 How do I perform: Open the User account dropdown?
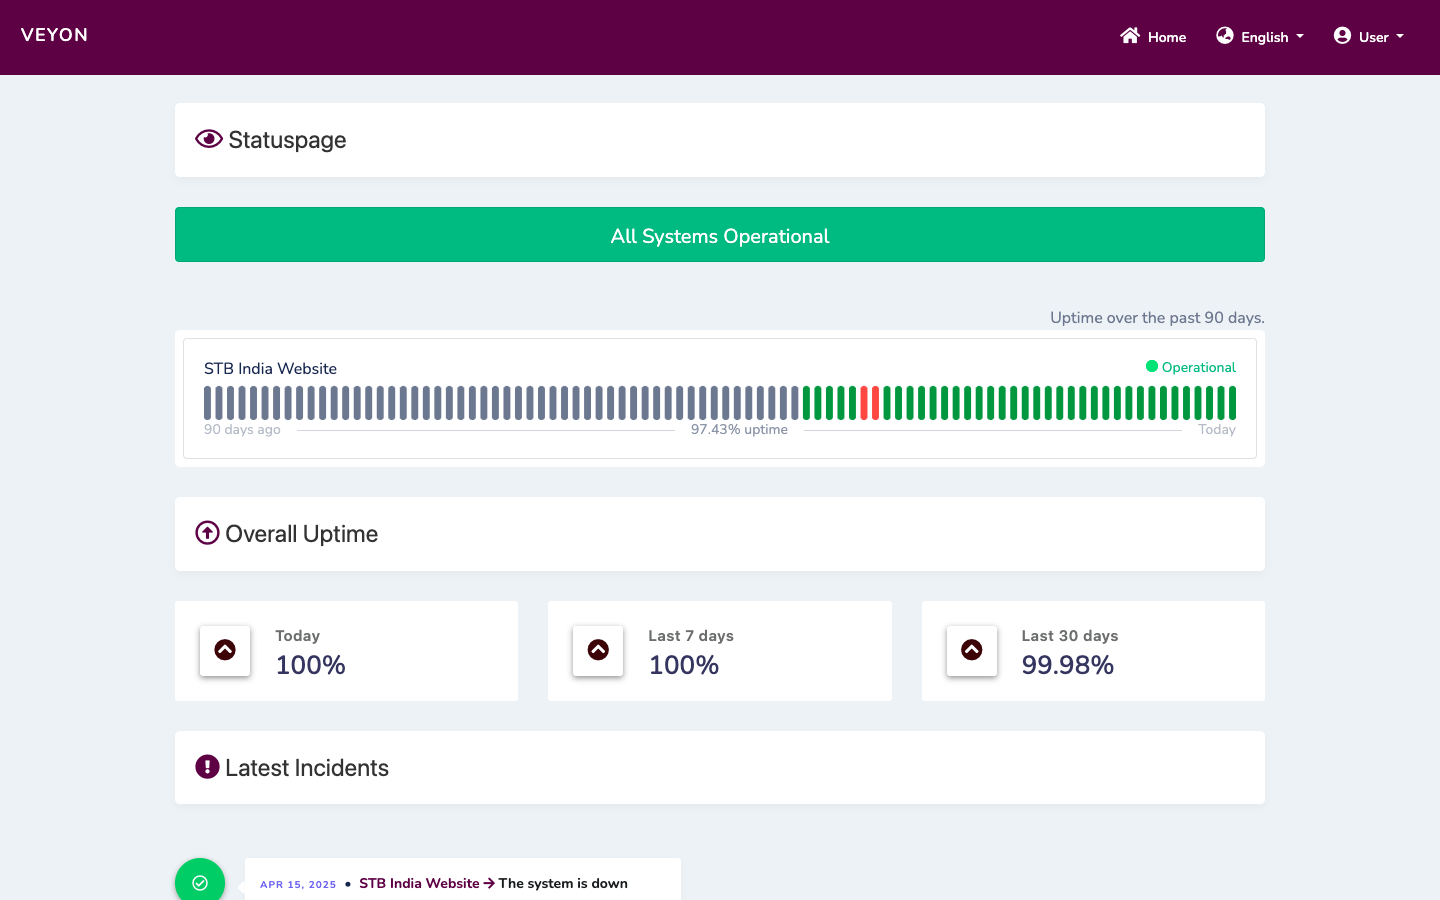pyautogui.click(x=1369, y=36)
